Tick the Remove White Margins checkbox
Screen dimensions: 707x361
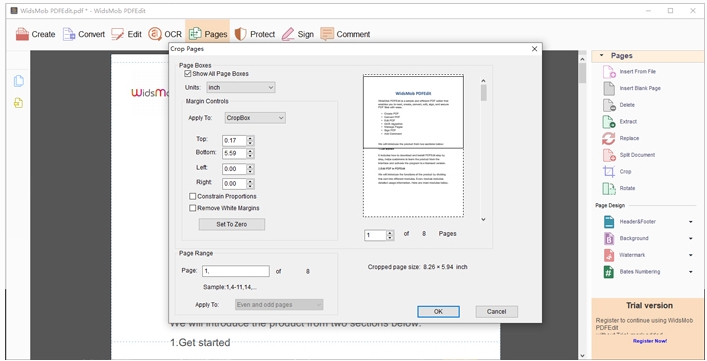193,208
